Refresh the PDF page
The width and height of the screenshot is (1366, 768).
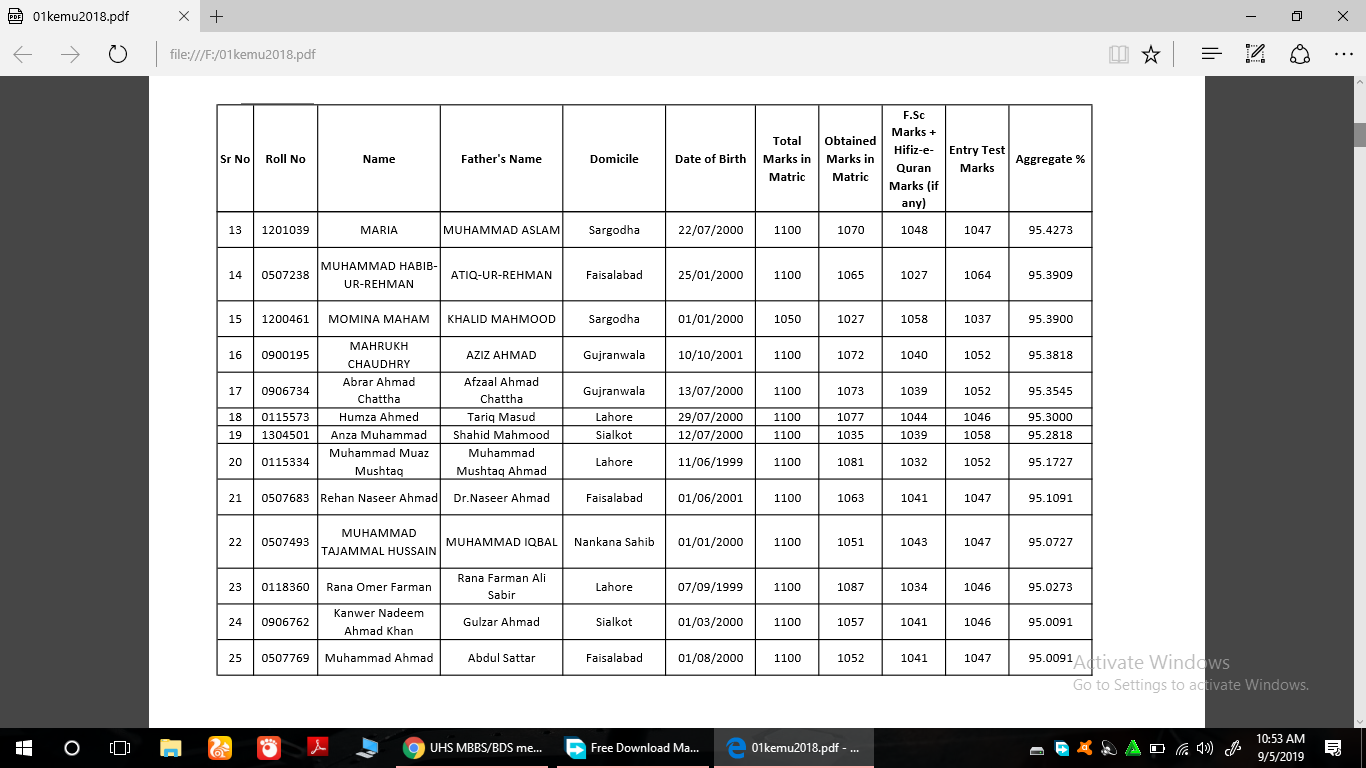pos(118,54)
